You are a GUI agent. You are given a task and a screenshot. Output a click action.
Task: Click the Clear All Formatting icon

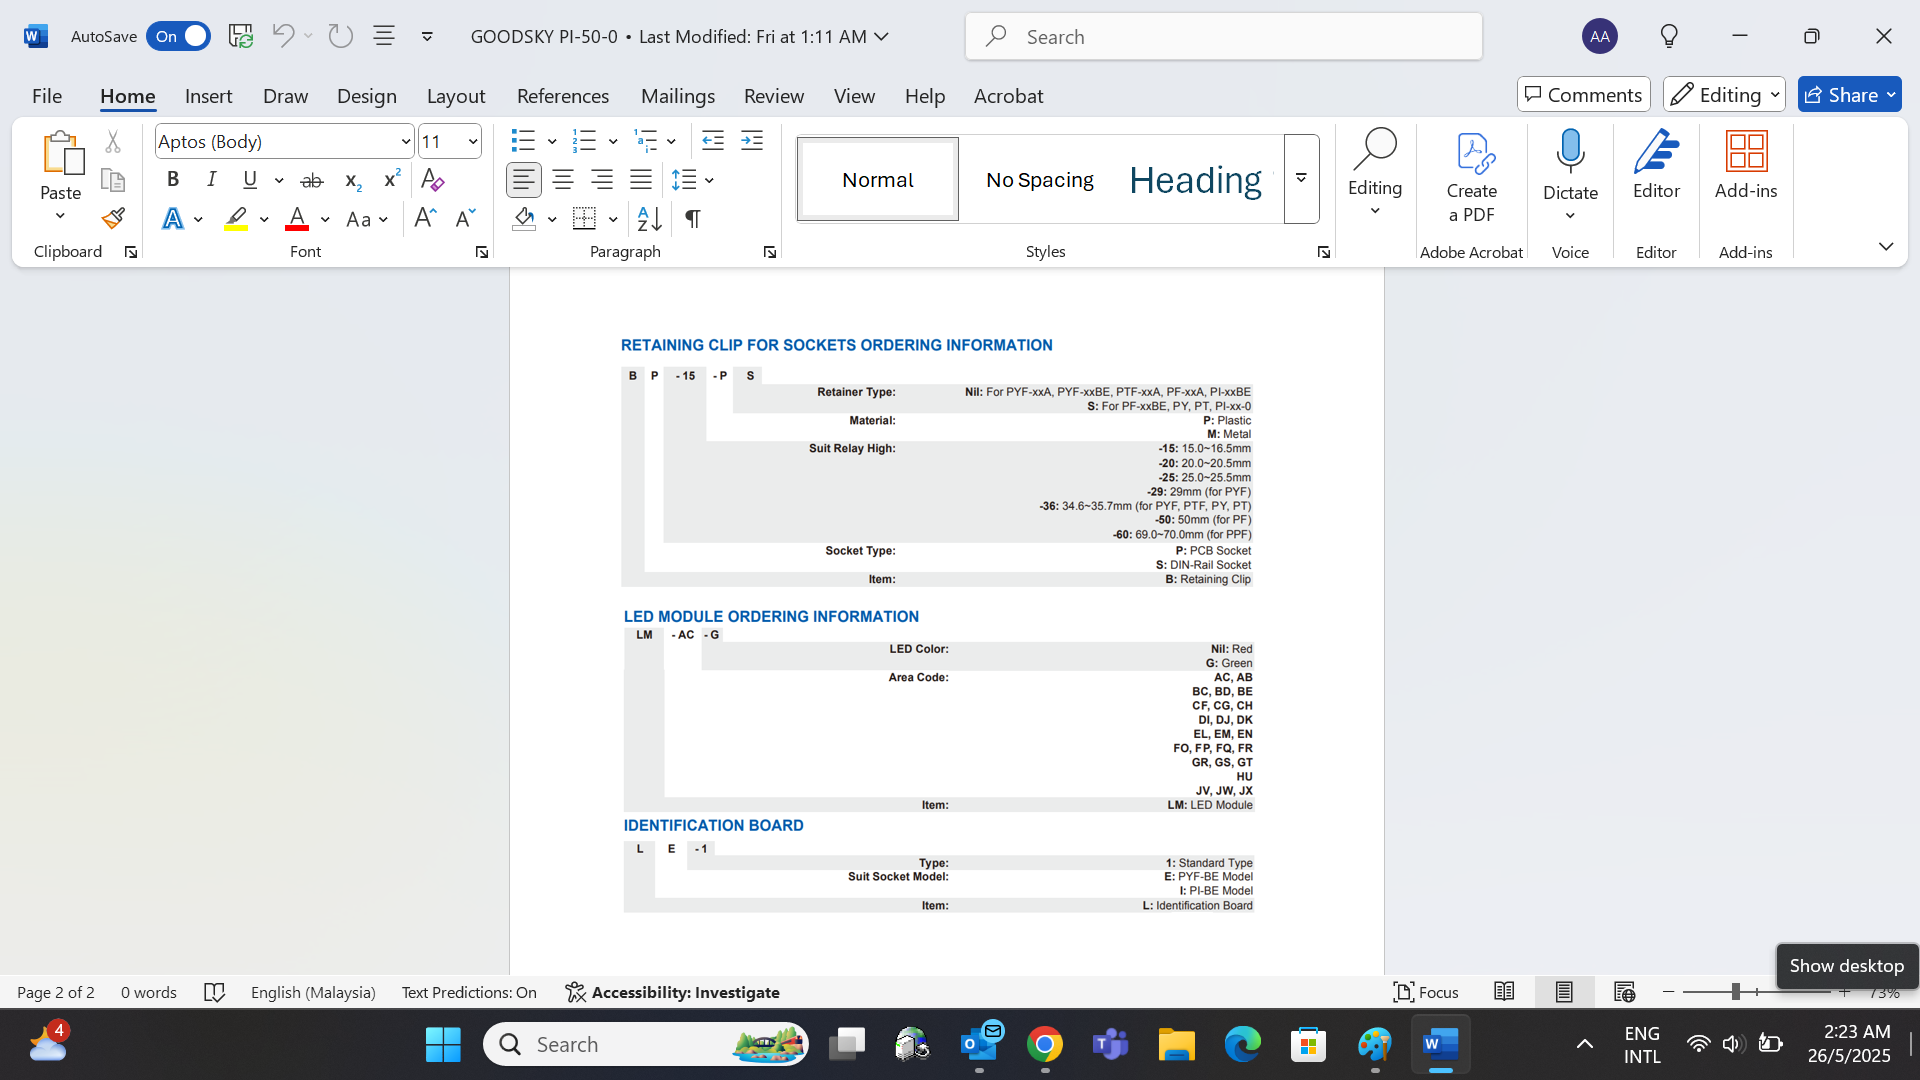(432, 180)
